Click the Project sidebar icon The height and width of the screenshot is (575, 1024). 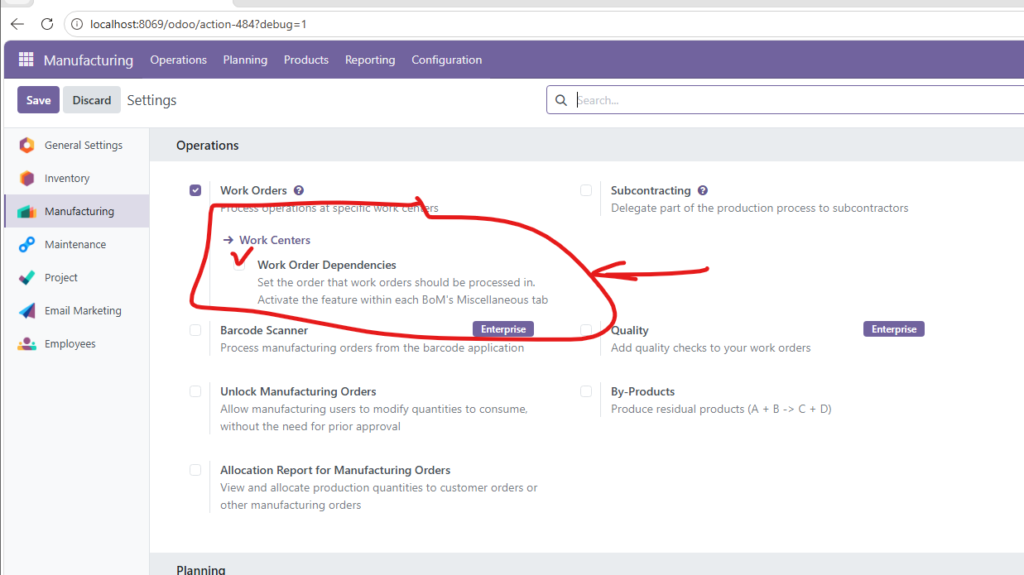point(27,277)
